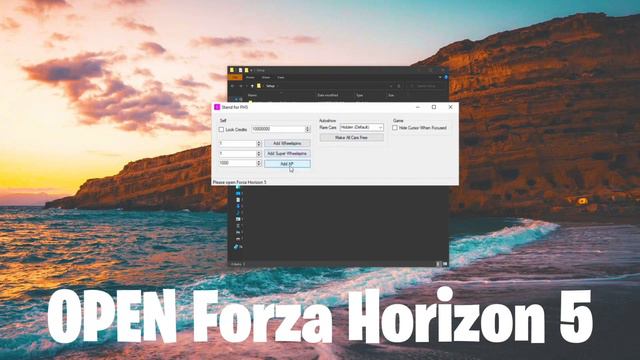Enable Hide Cursor When Focused checkbox
The image size is (640, 360).
[x=395, y=128]
